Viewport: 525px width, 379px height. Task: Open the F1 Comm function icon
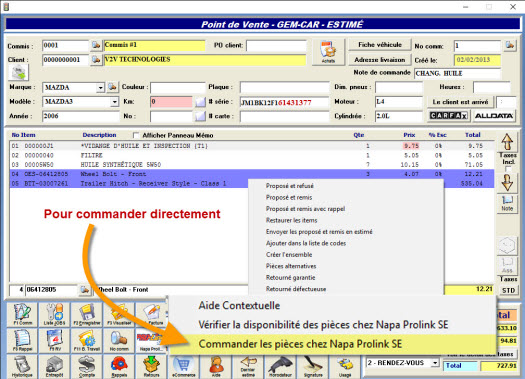coord(22,314)
